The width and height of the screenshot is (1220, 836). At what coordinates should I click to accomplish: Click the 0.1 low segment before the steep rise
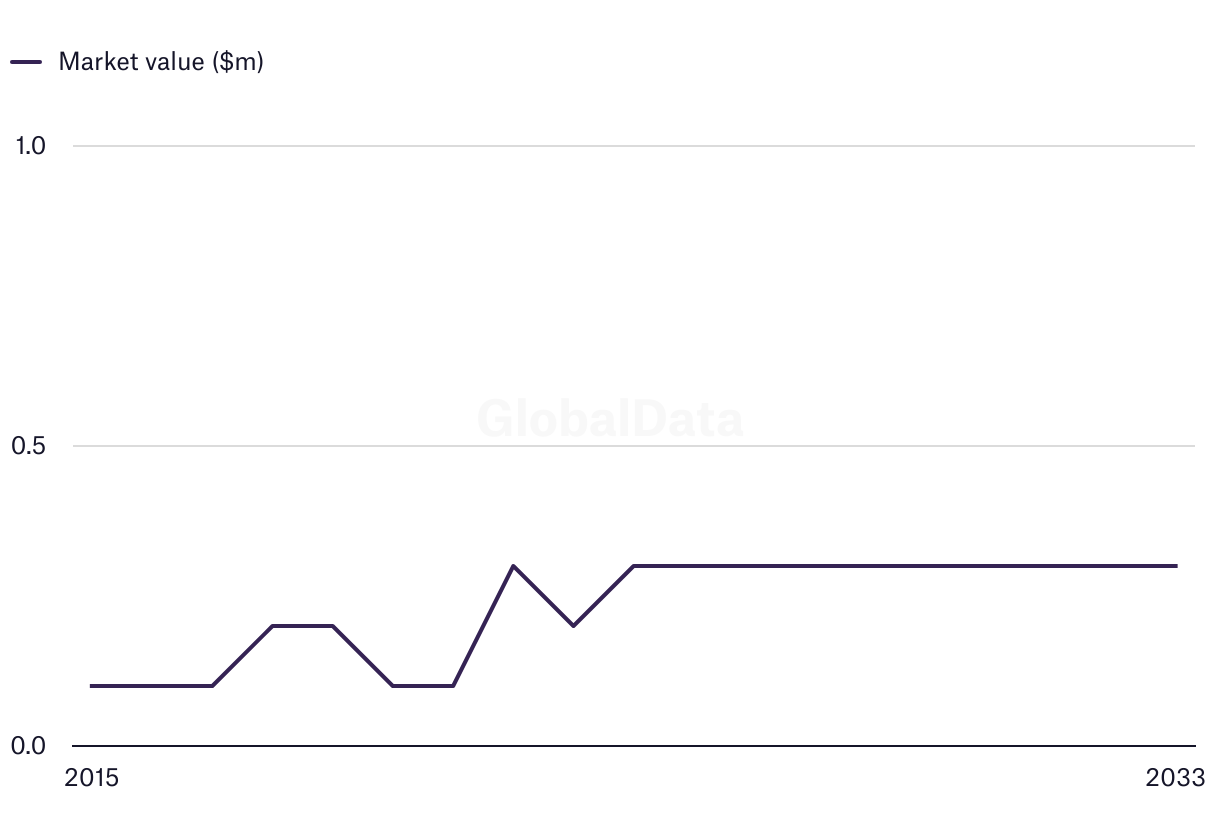pyautogui.click(x=423, y=686)
